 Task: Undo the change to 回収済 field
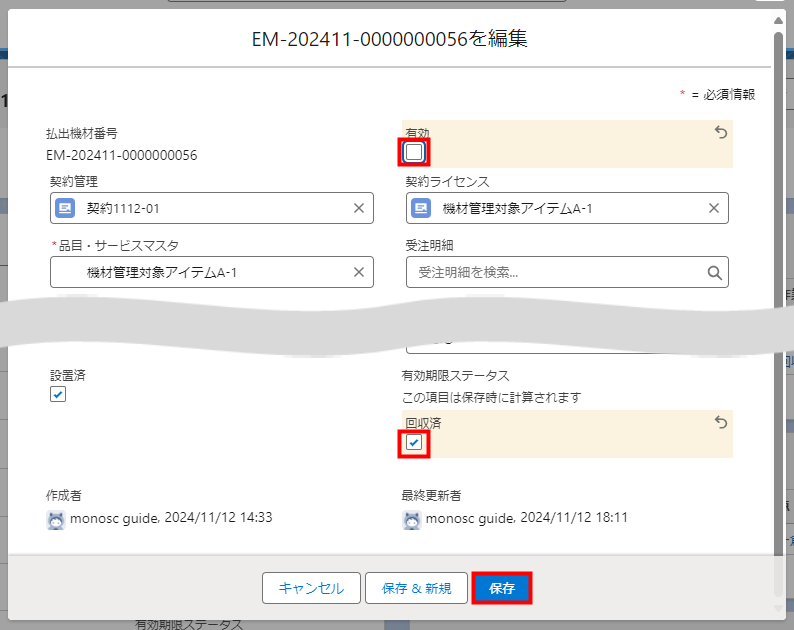720,423
